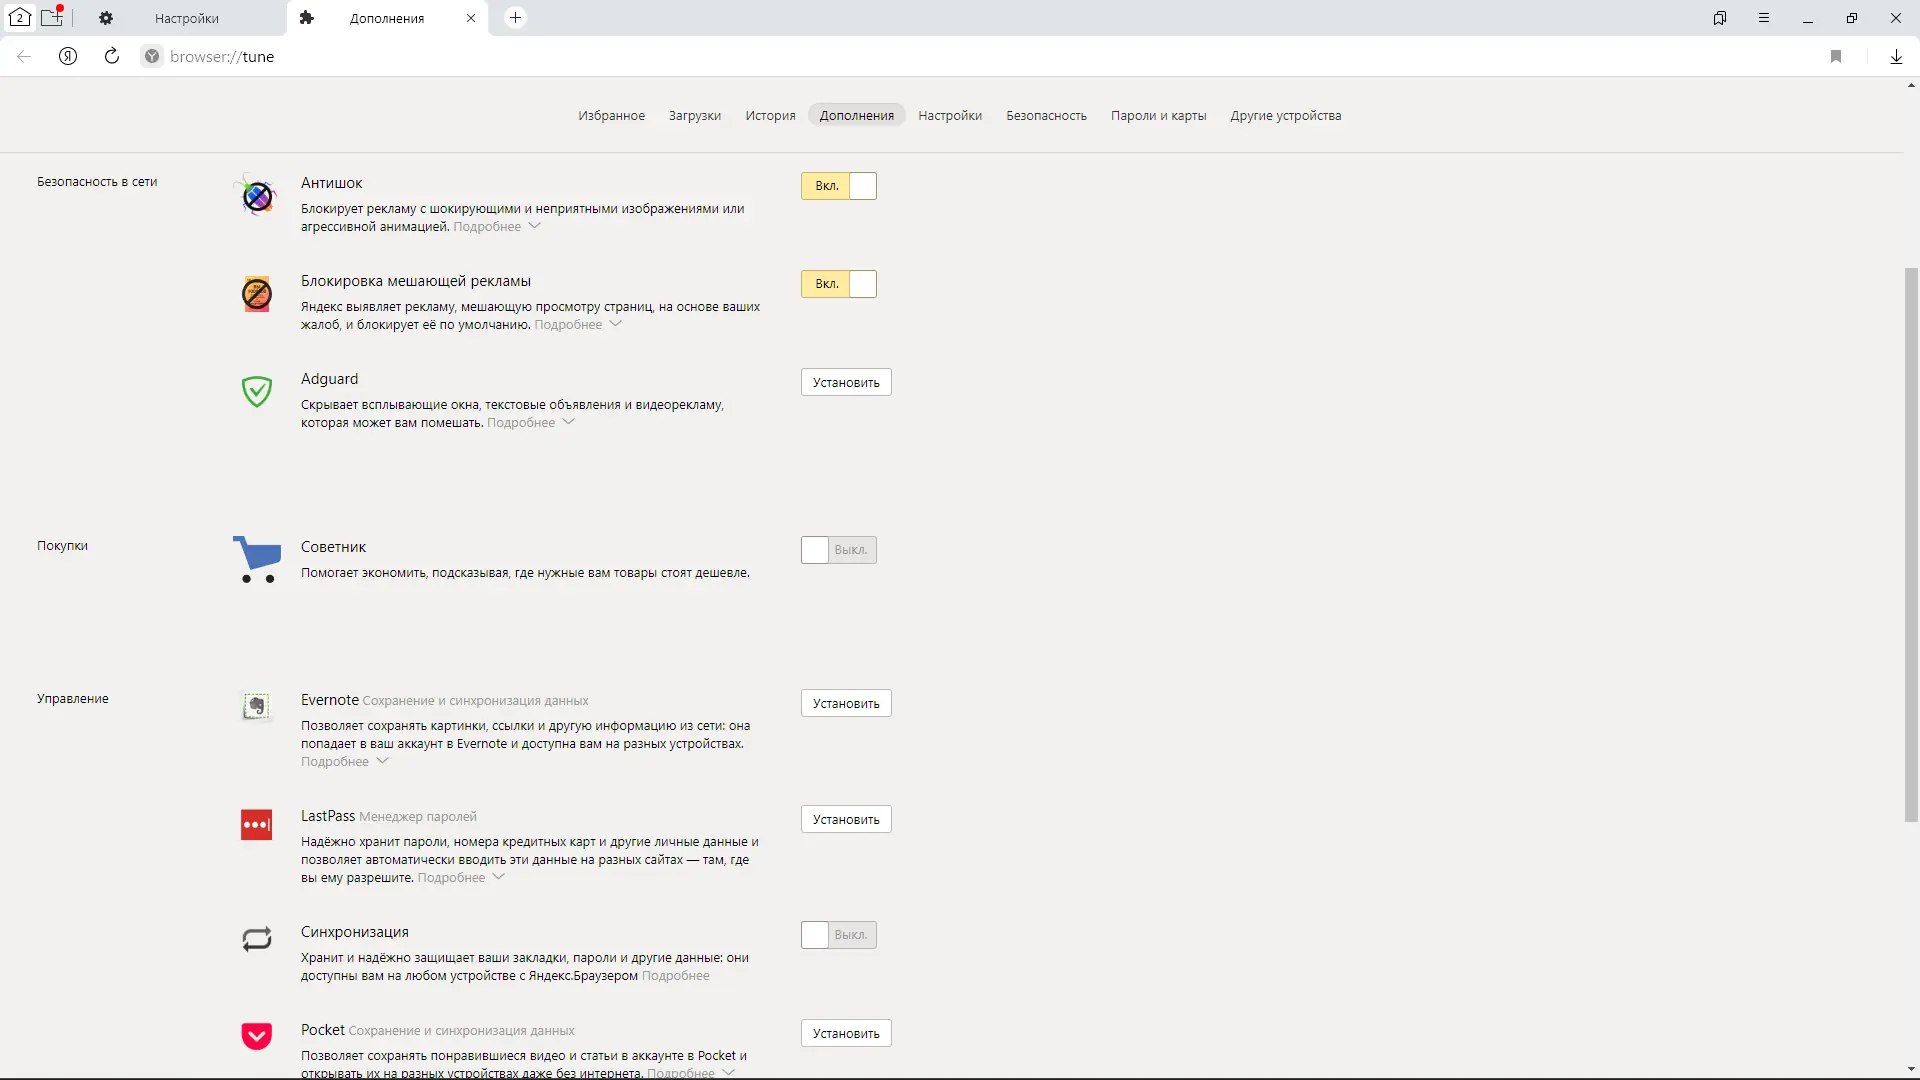Screen dimensions: 1920x1080
Task: Reload the page
Action: point(112,56)
